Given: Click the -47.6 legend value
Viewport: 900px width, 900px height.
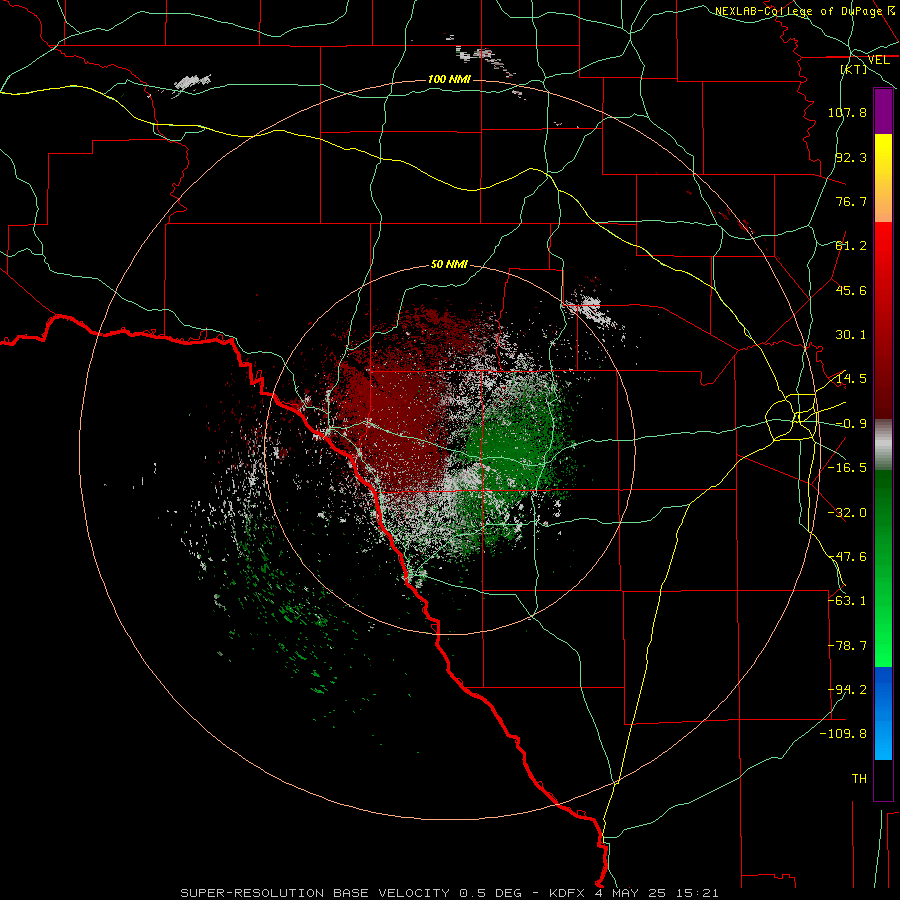Looking at the screenshot, I should [847, 557].
